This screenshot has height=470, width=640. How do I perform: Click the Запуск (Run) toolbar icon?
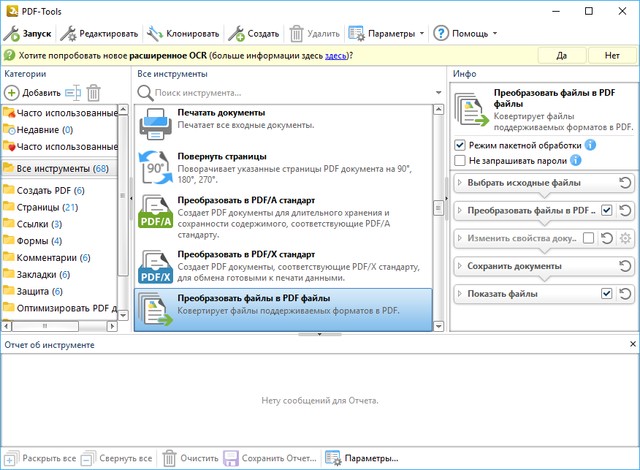[x=12, y=34]
